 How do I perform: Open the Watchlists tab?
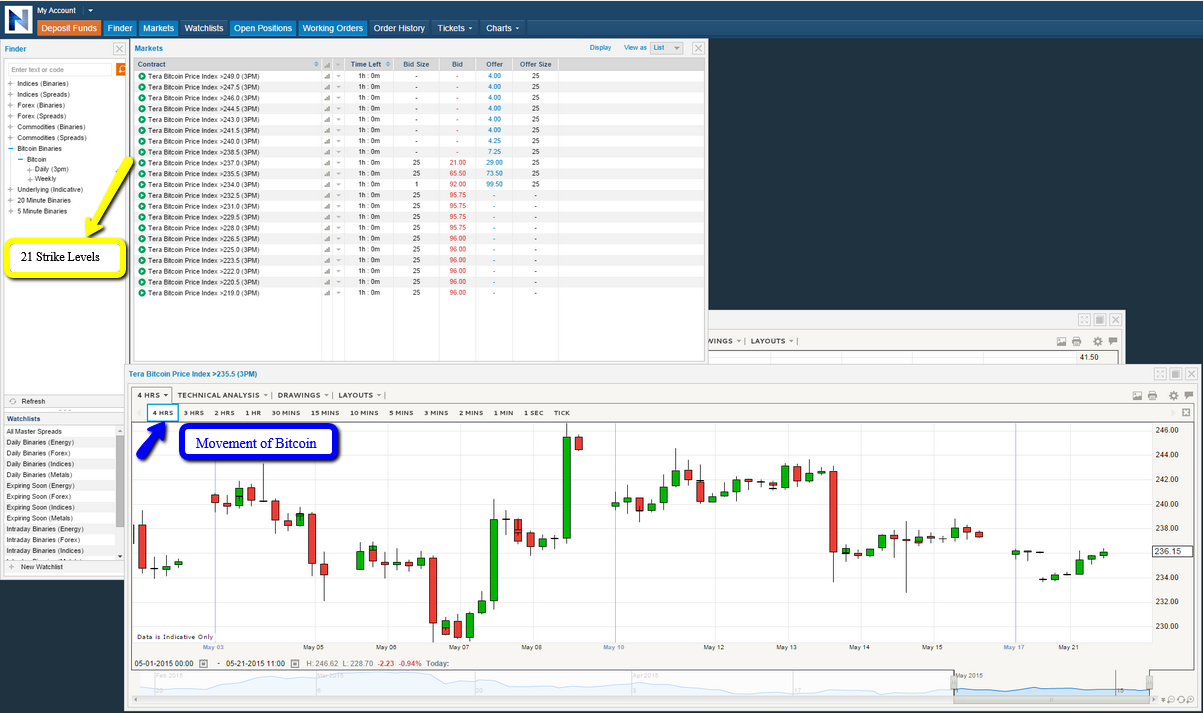[x=204, y=28]
